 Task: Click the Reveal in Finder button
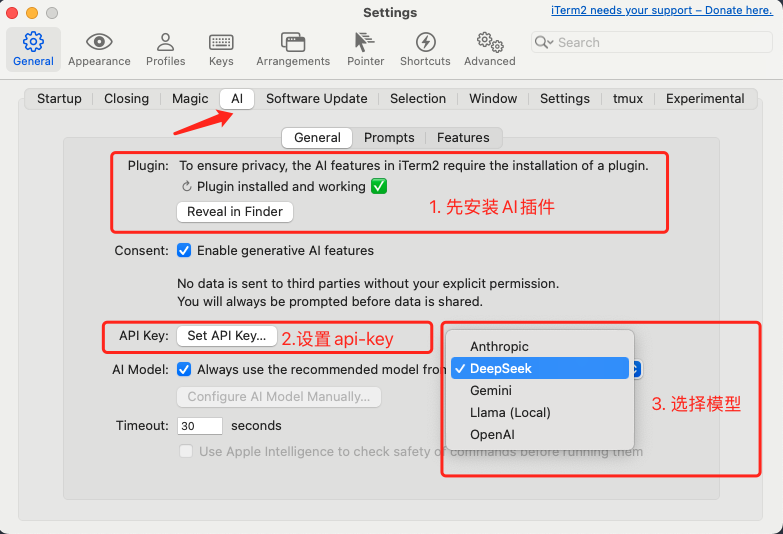pyautogui.click(x=235, y=212)
